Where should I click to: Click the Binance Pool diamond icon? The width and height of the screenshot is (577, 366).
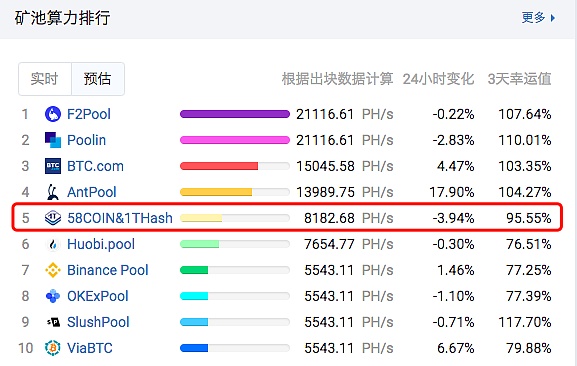pos(53,270)
